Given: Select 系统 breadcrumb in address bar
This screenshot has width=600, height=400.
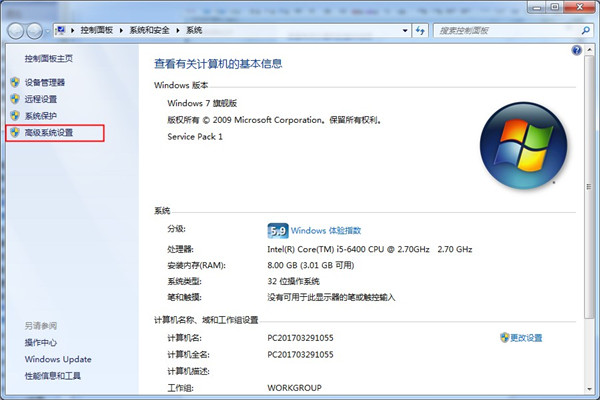Looking at the screenshot, I should tap(194, 30).
